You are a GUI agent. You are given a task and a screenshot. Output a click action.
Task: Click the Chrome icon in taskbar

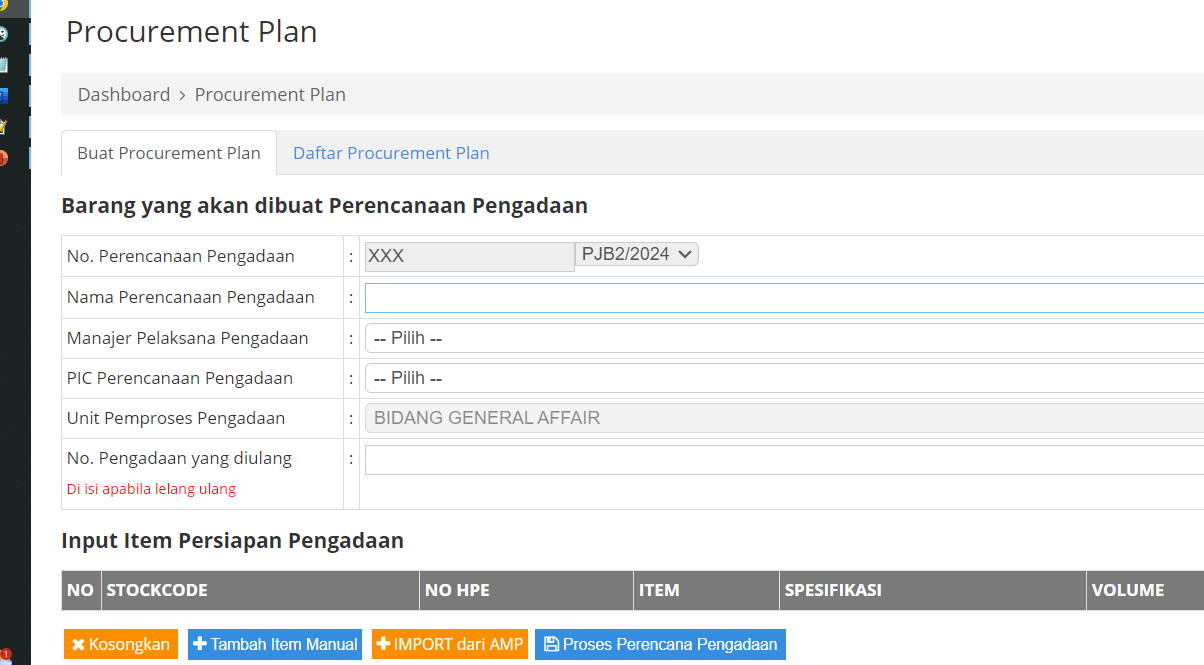tap(4, 5)
